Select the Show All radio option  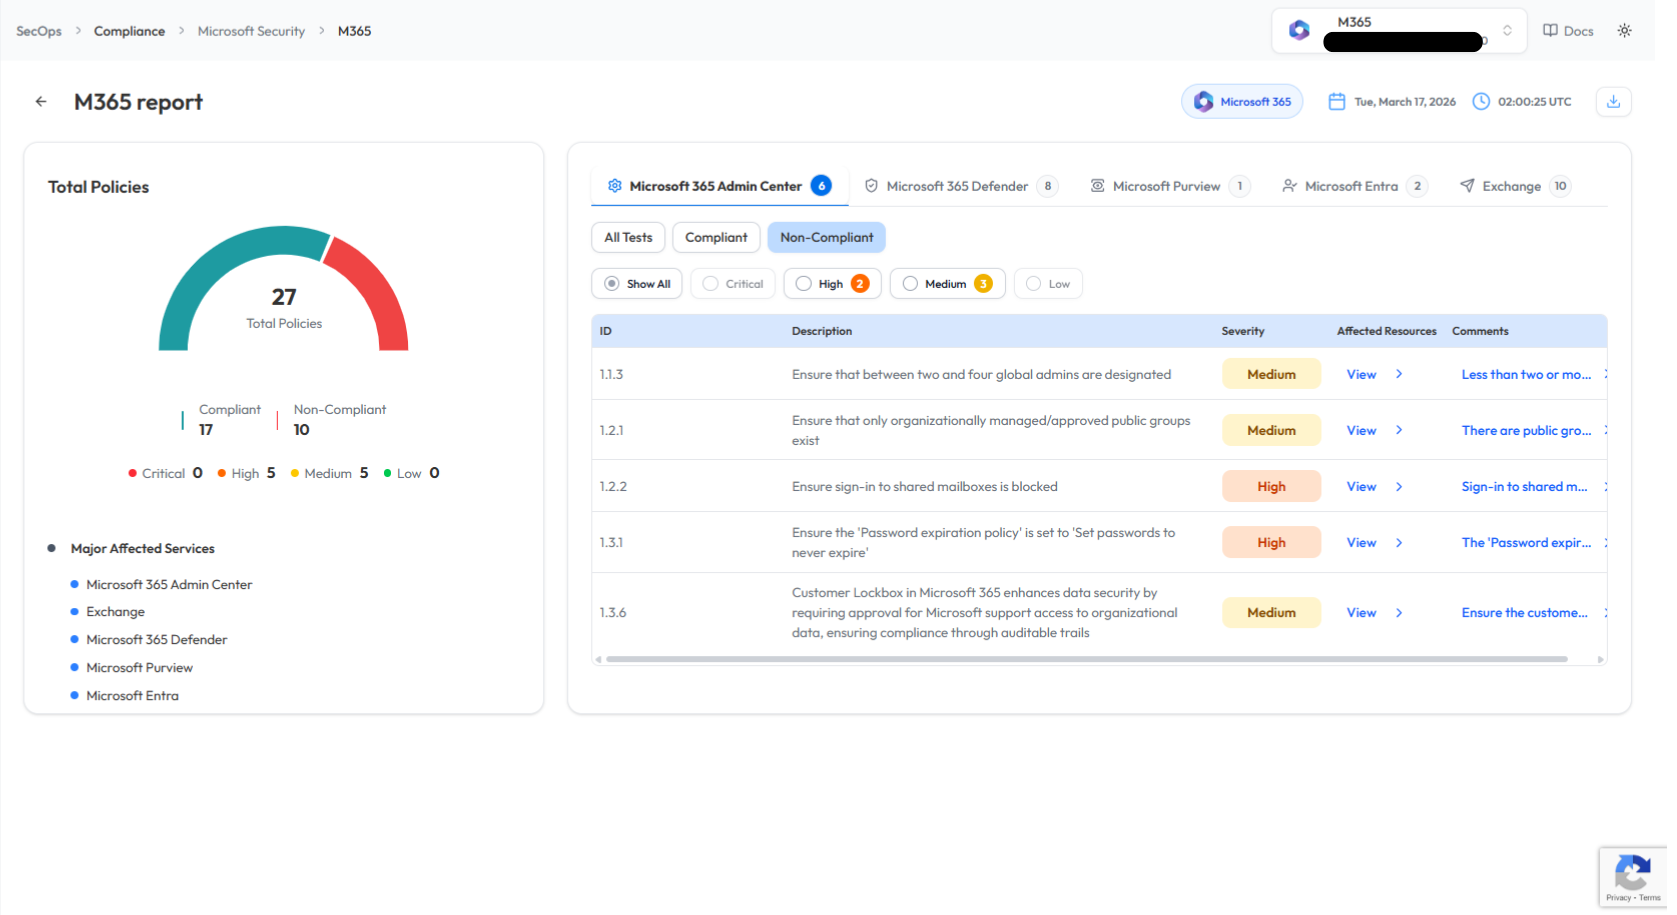pos(612,284)
